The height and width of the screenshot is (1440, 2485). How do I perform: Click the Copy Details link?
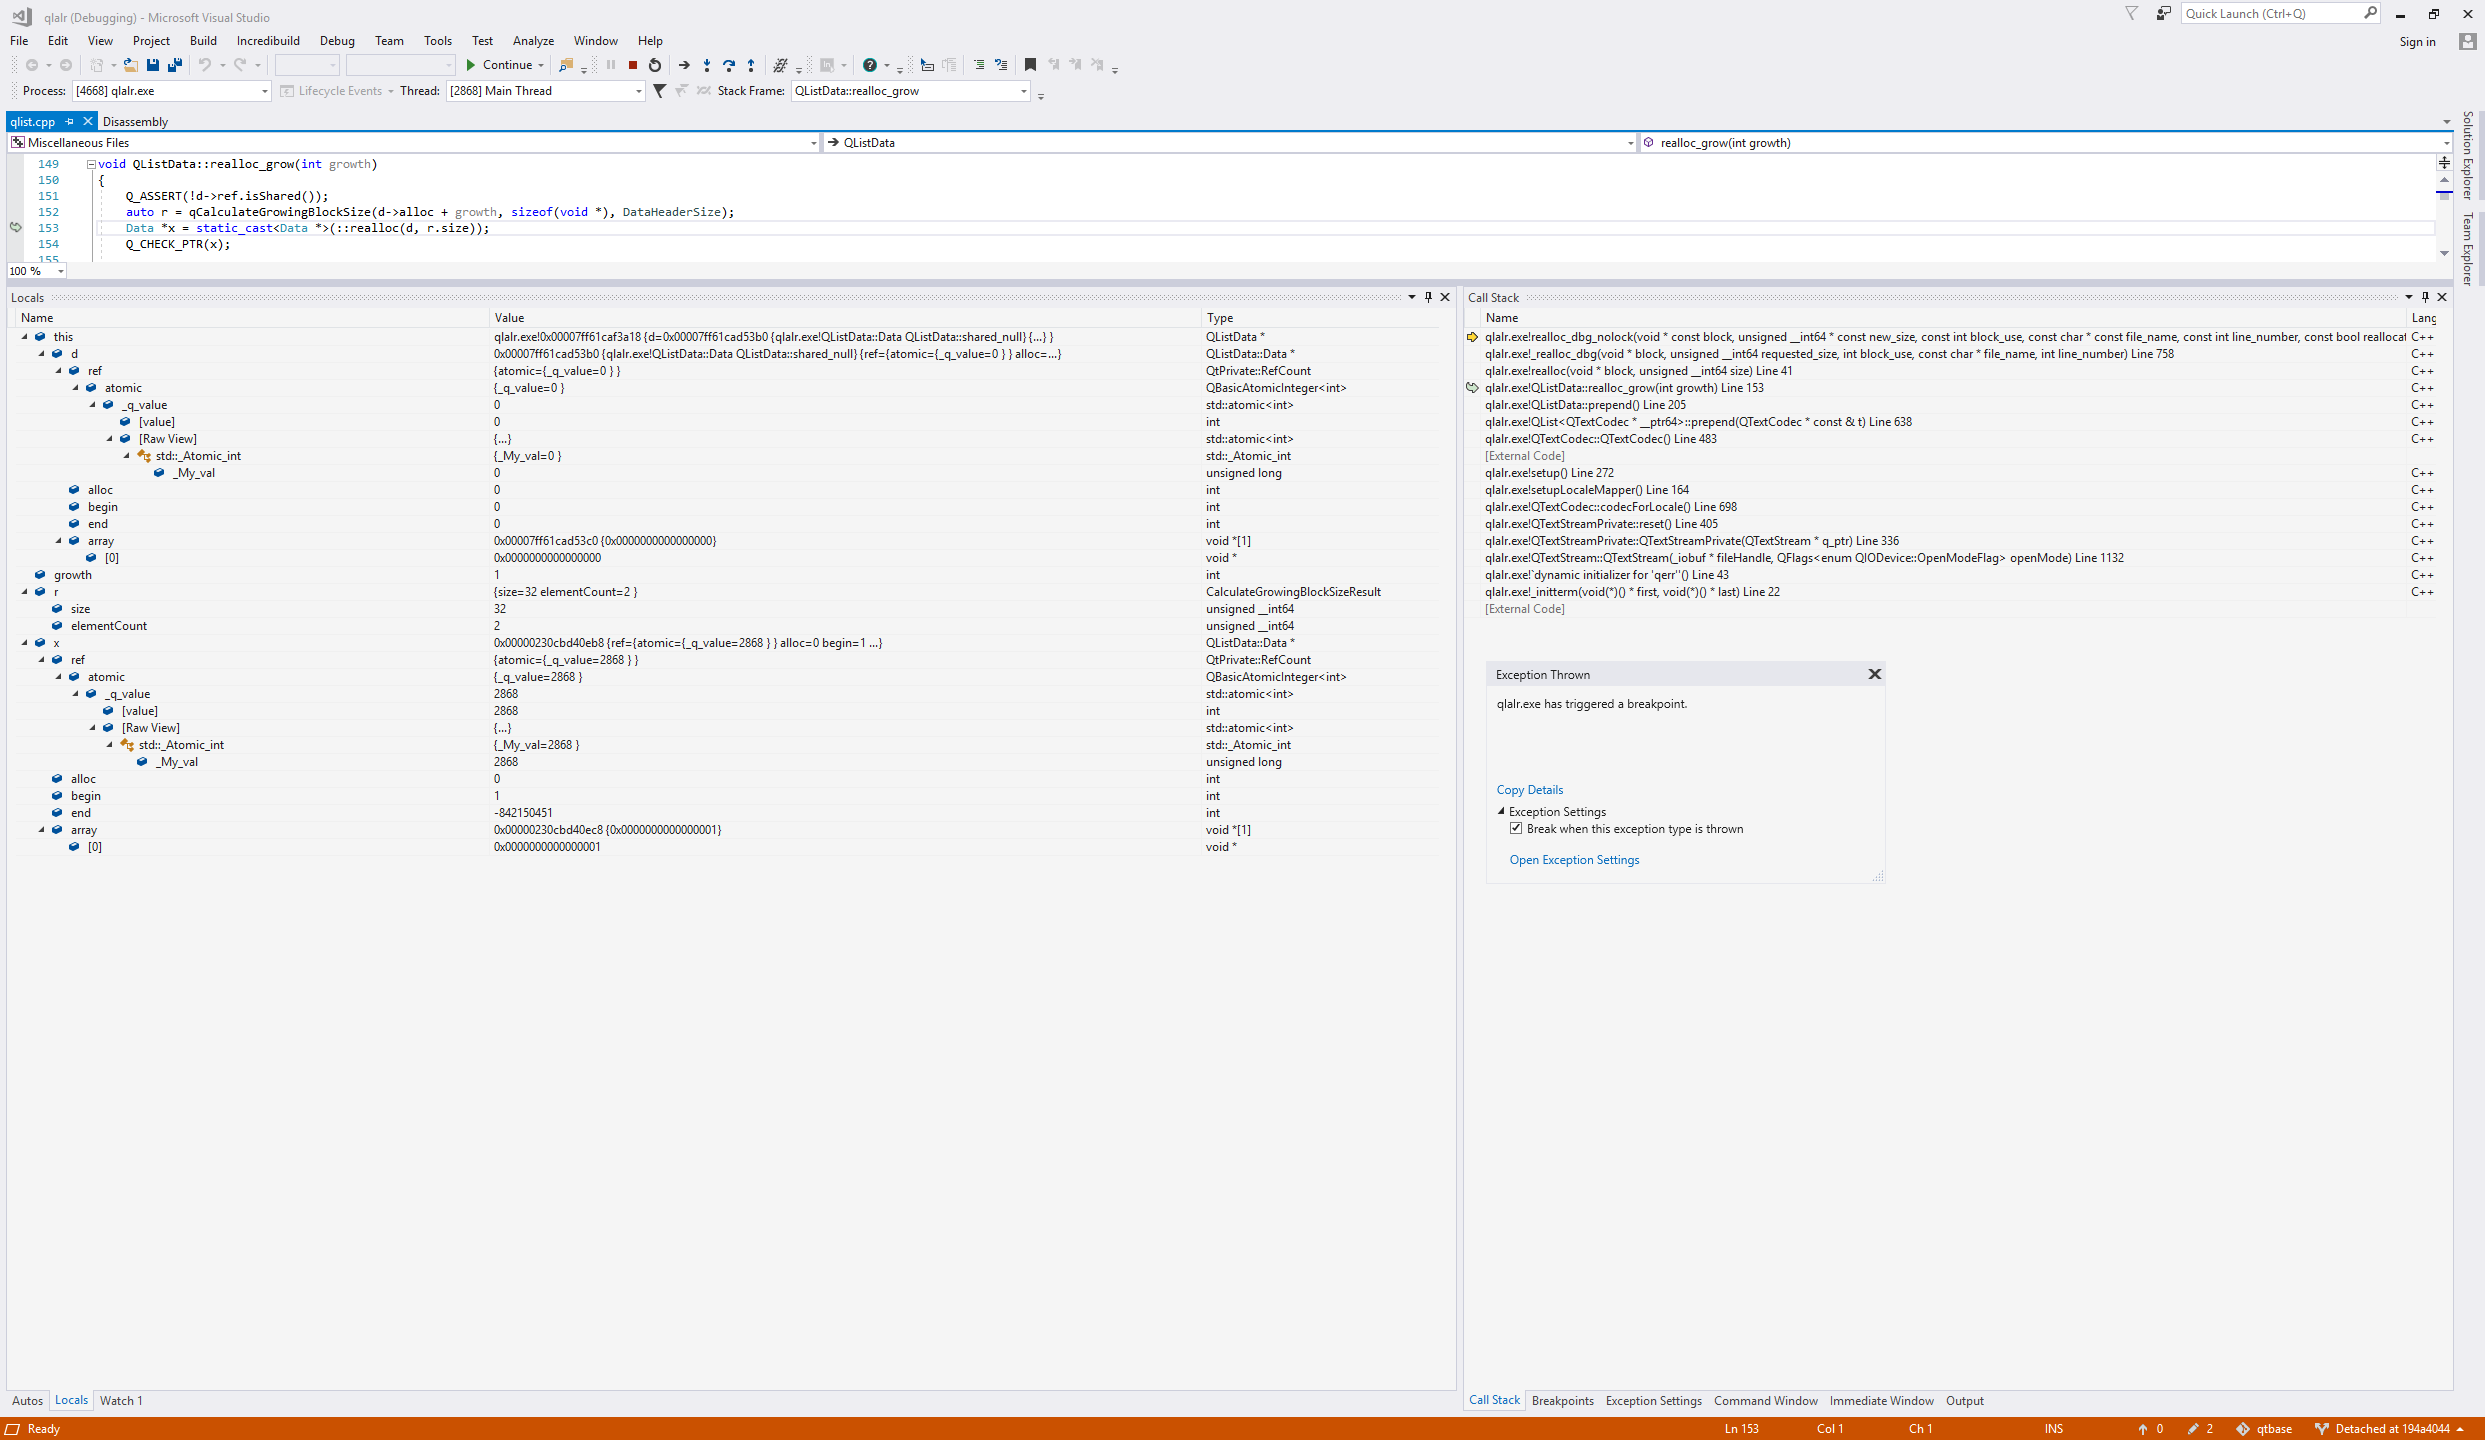tap(1529, 790)
